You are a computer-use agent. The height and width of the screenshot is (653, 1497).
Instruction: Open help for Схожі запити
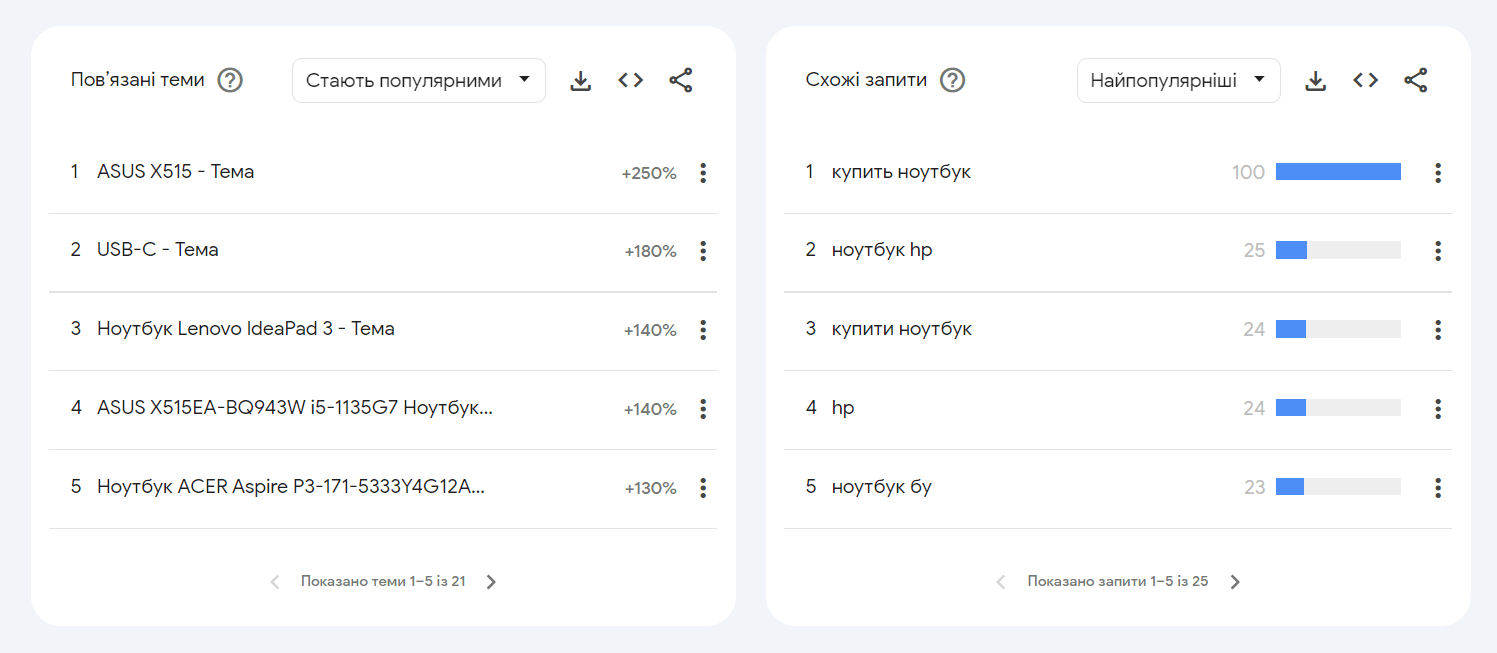(x=953, y=80)
